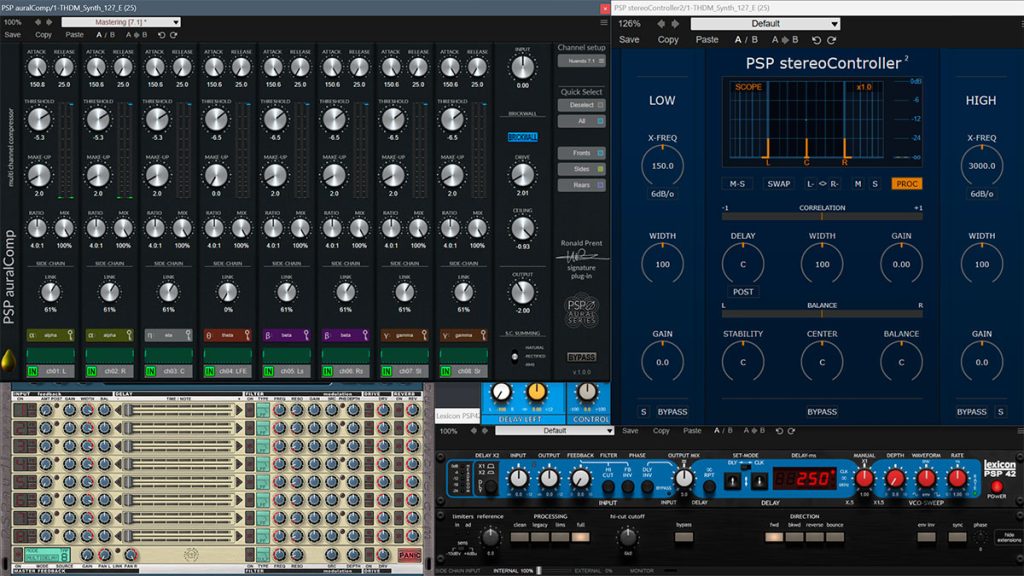This screenshot has height=576, width=1024.
Task: Click the A to B copy arrow in stereoController
Action: [x=784, y=40]
